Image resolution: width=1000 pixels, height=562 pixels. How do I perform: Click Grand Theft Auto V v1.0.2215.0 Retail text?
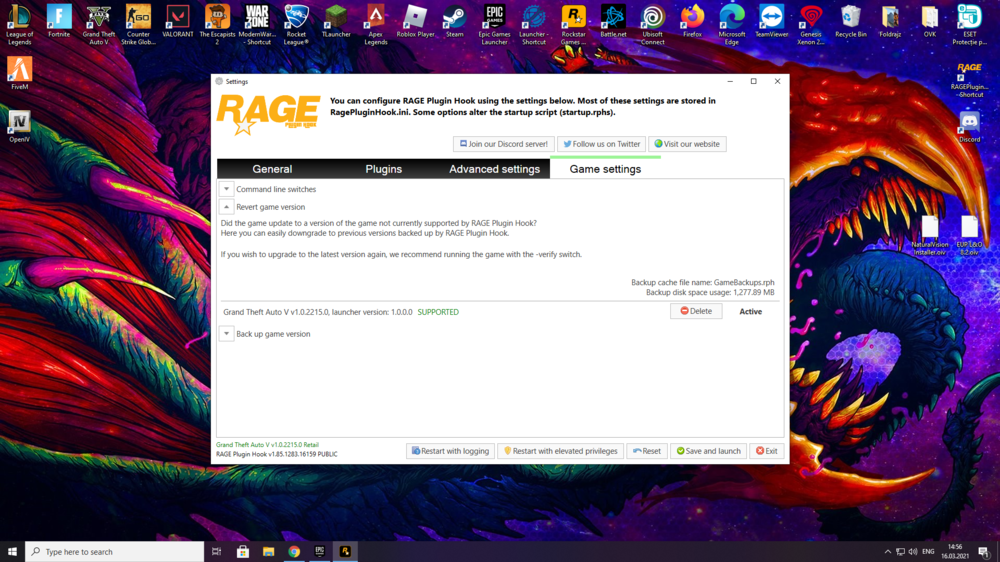[x=267, y=445]
